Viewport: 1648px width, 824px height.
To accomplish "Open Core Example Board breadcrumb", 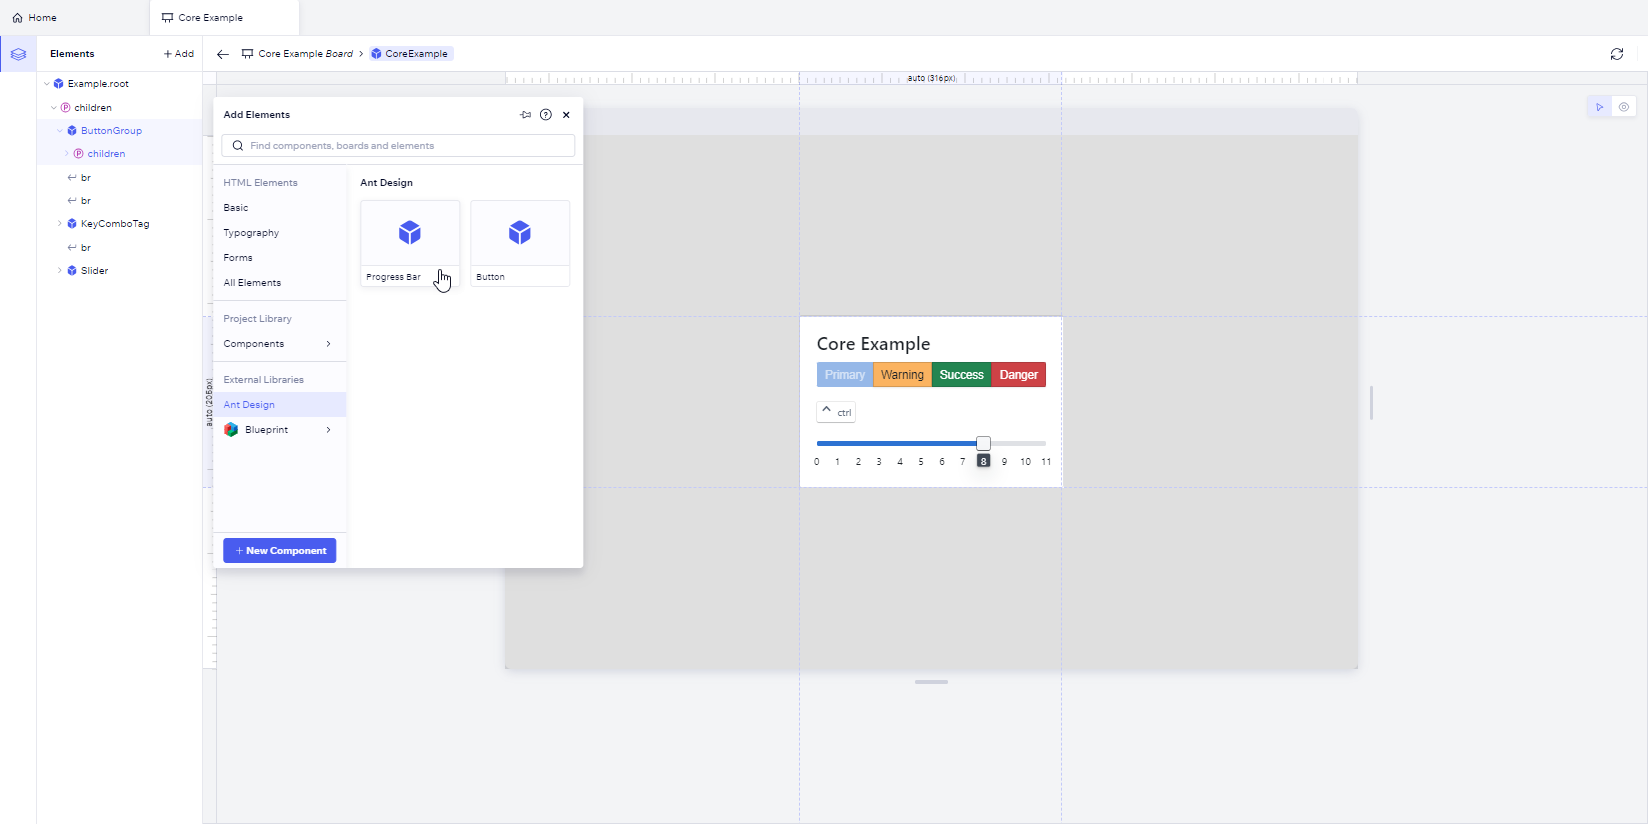I will [297, 54].
